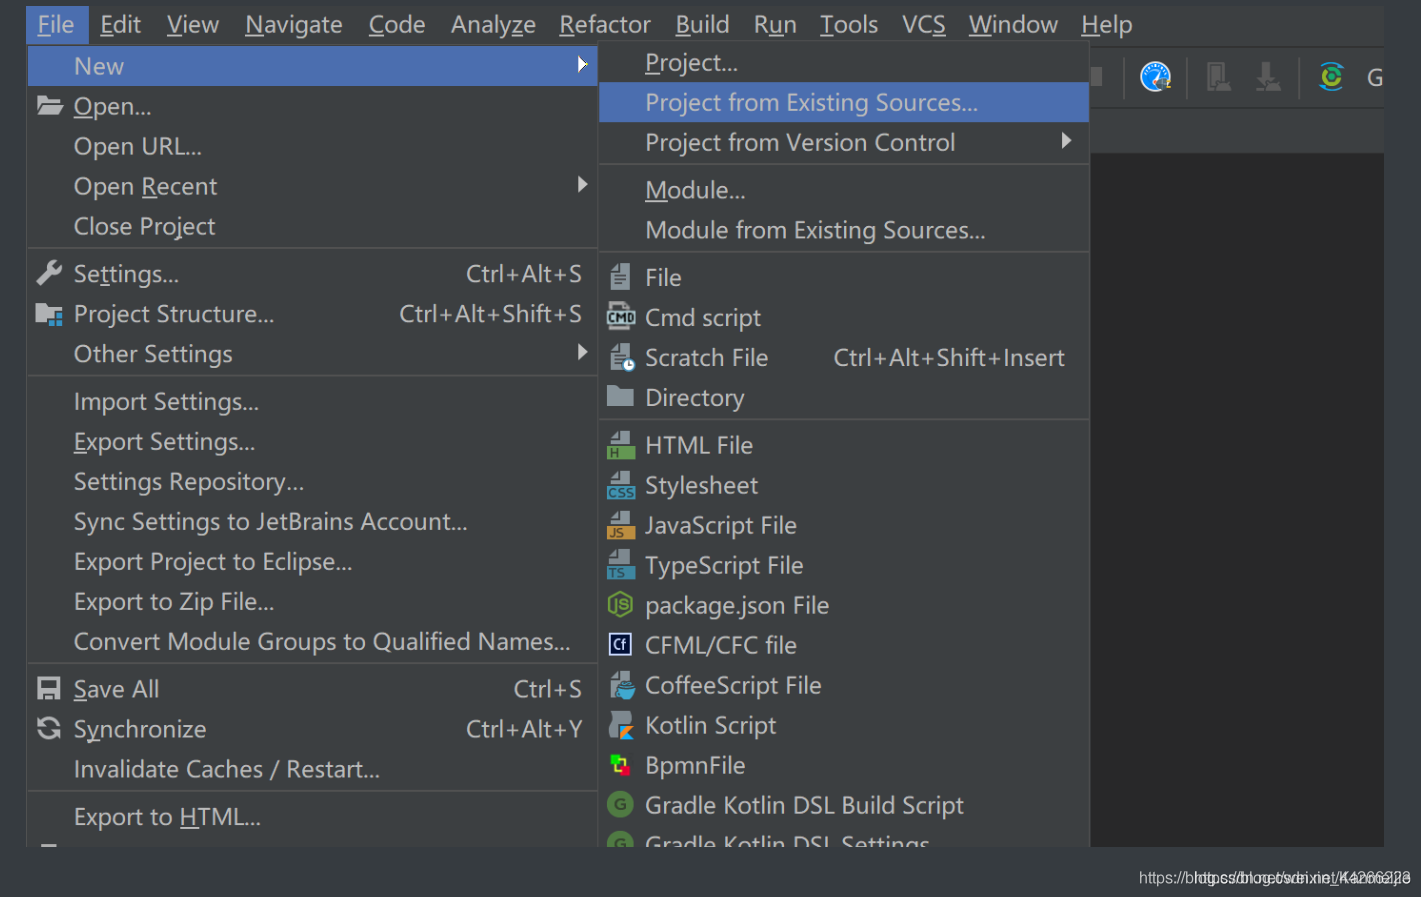Click the Save All floppy icon
Viewport: 1421px width, 897px height.
[49, 688]
